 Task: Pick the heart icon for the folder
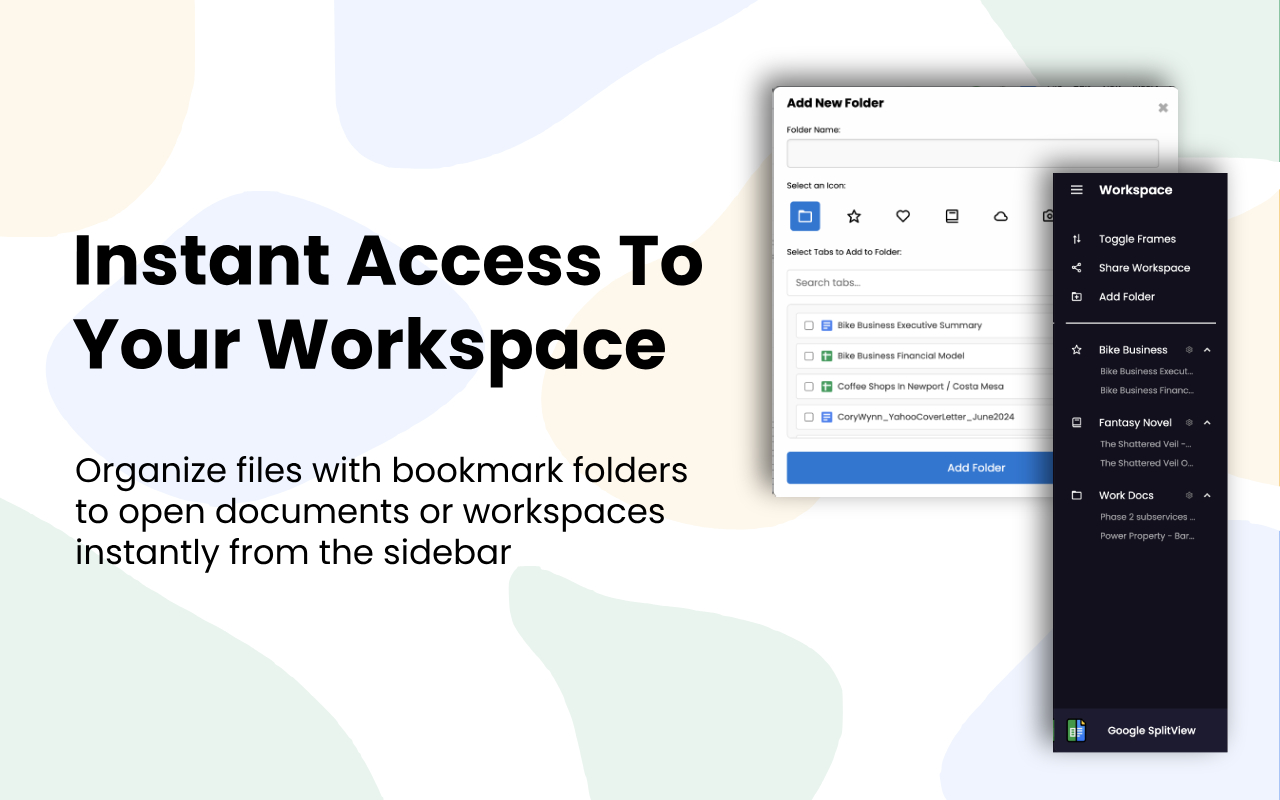(x=903, y=216)
